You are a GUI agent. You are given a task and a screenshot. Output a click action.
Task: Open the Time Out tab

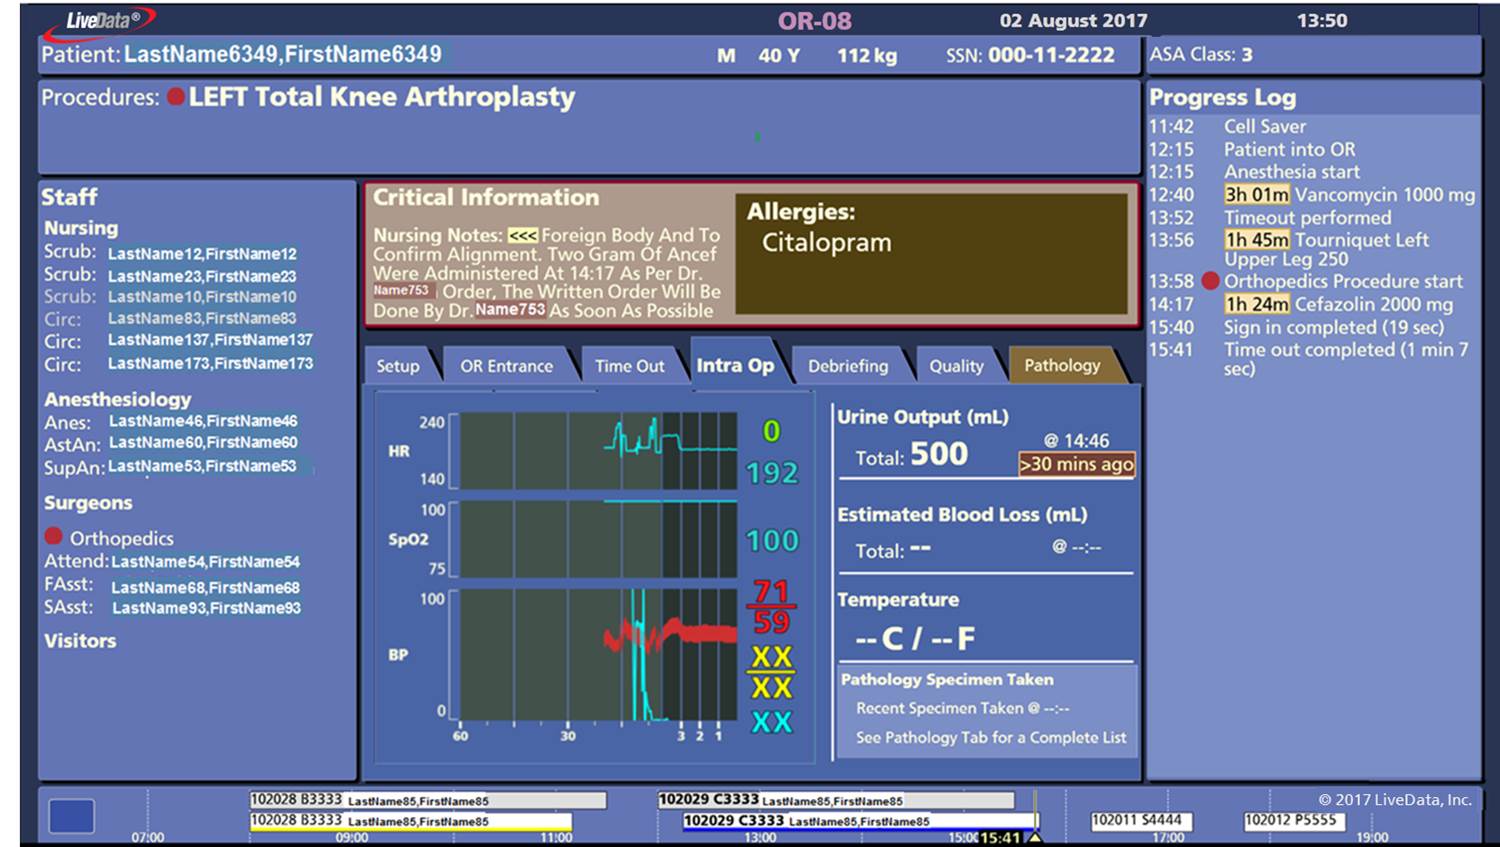click(630, 366)
